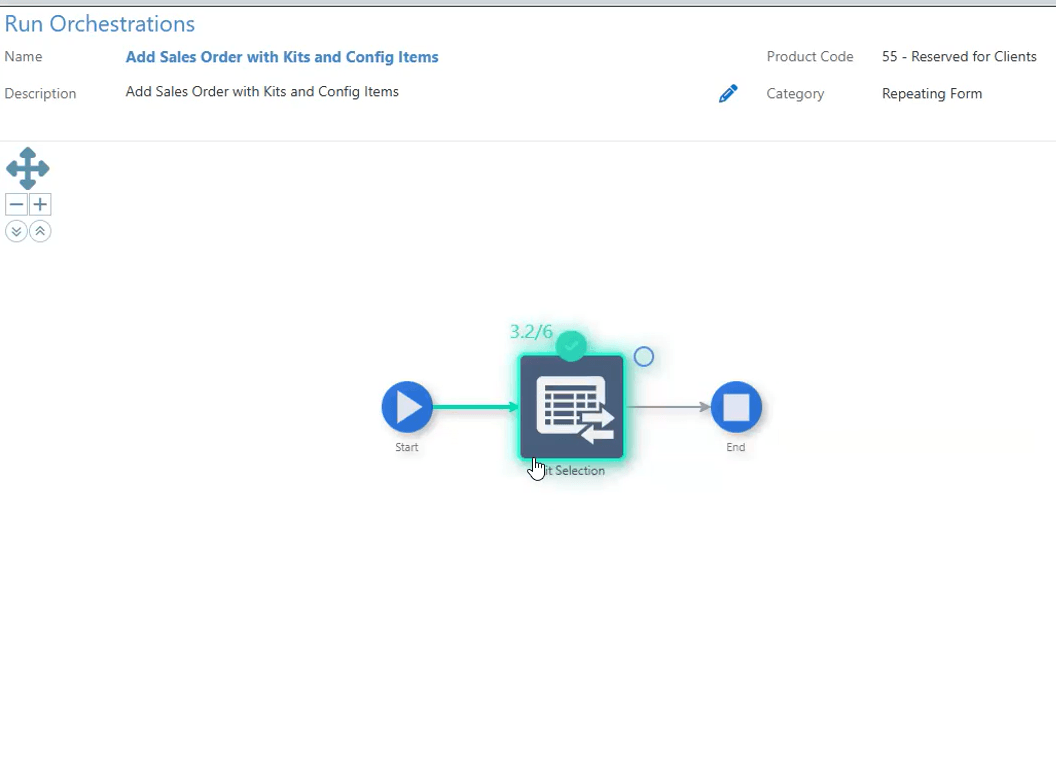Click the Start label under play node
Screen dimensions: 1056x781
pyautogui.click(x=407, y=447)
